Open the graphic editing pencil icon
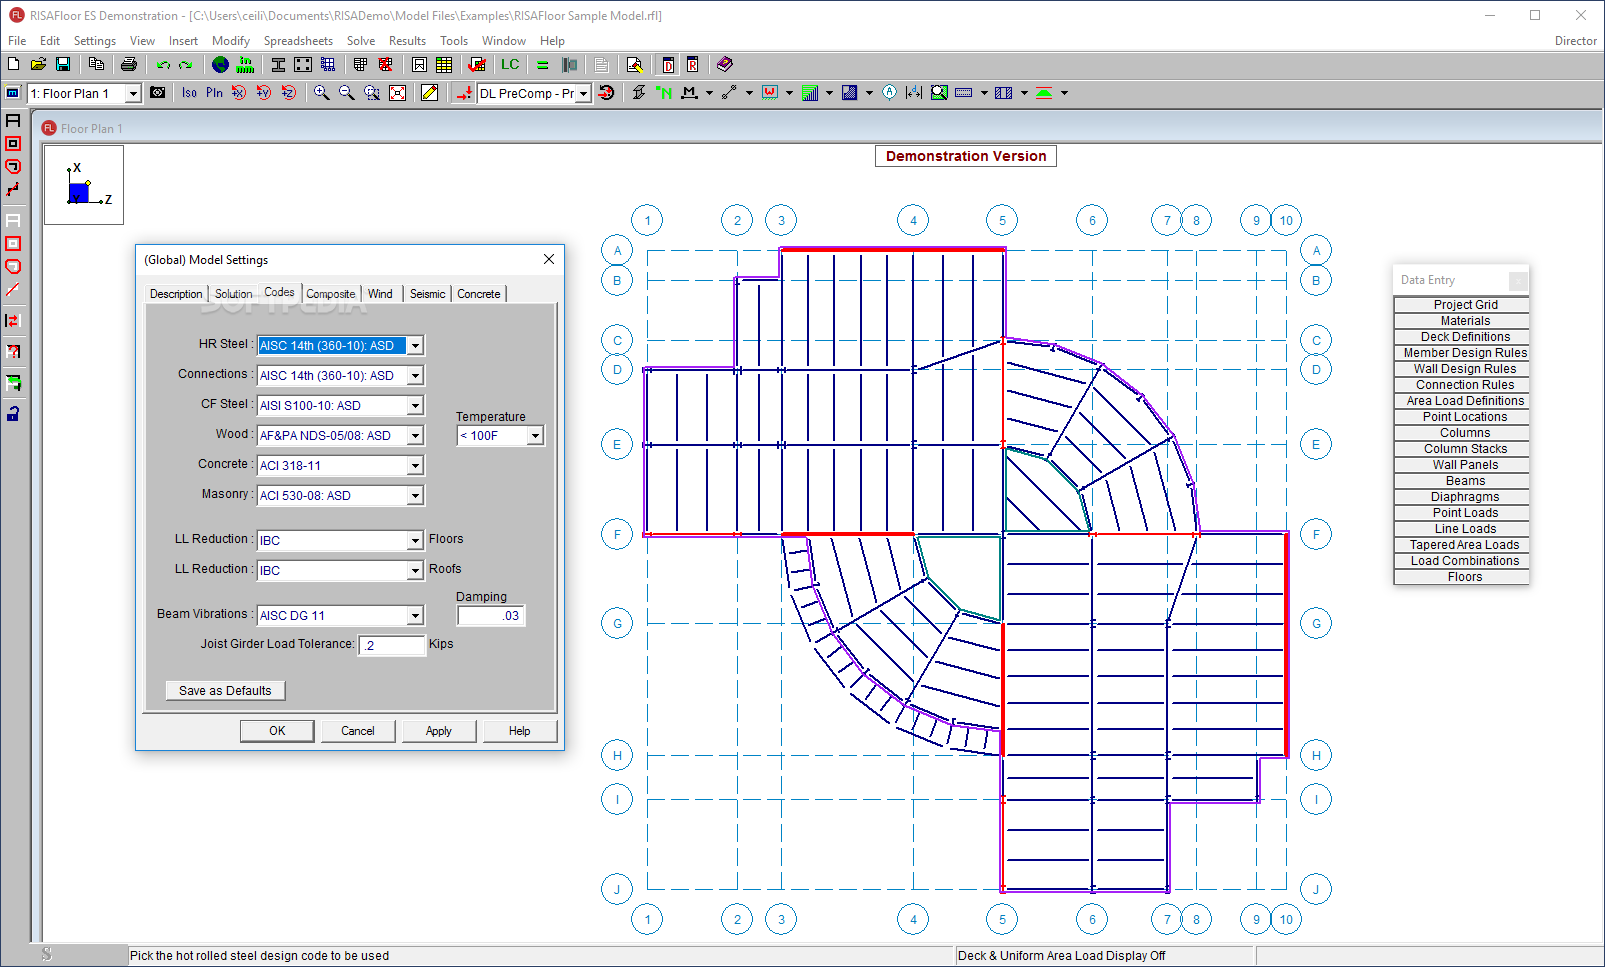Image resolution: width=1605 pixels, height=967 pixels. coord(430,92)
